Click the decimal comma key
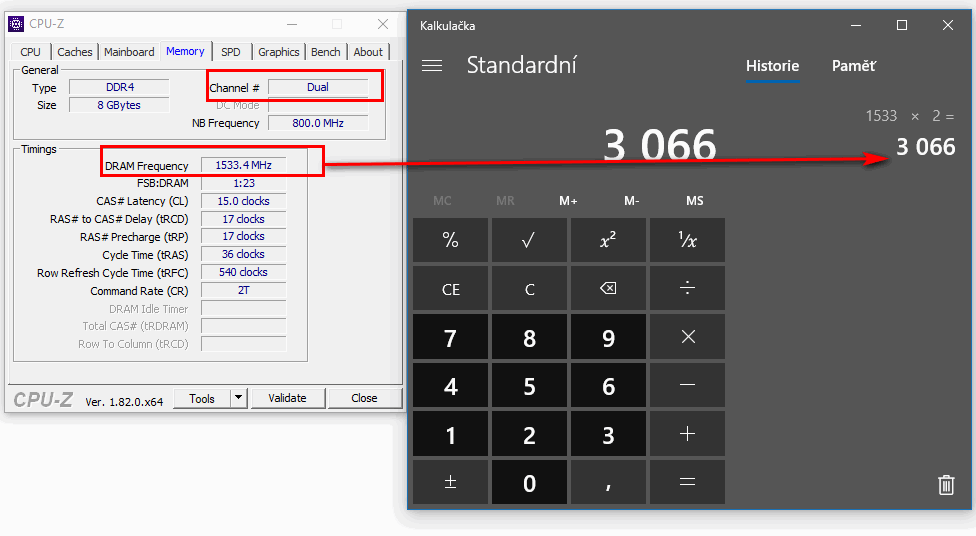This screenshot has width=976, height=536. pos(608,482)
